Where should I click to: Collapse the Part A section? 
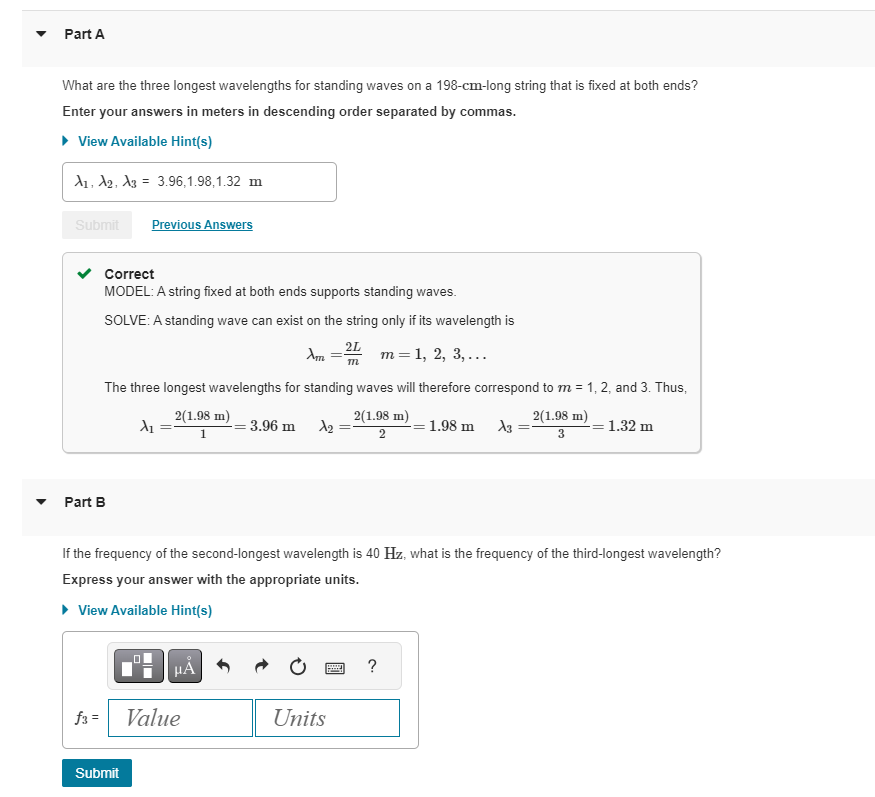pos(39,33)
